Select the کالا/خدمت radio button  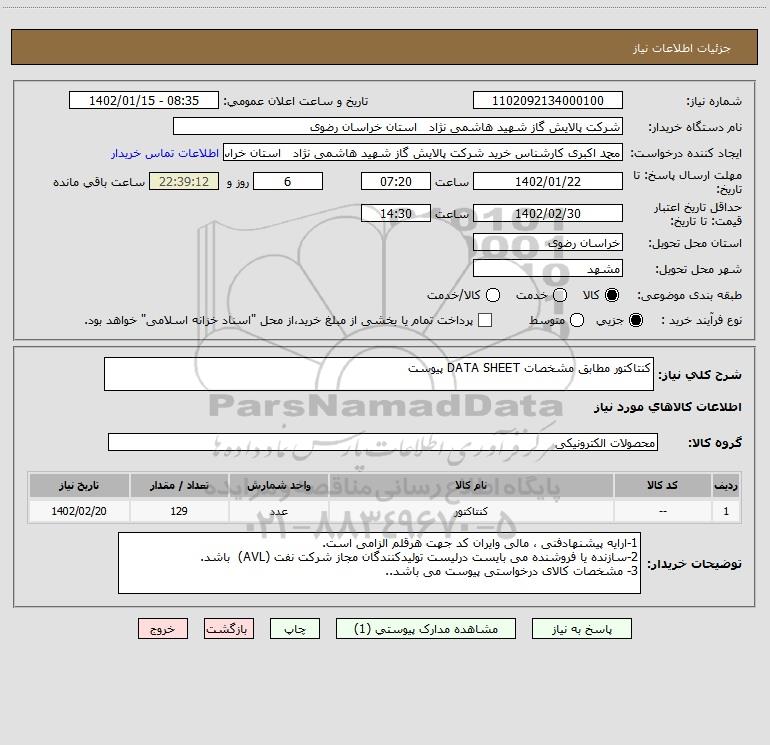[493, 295]
